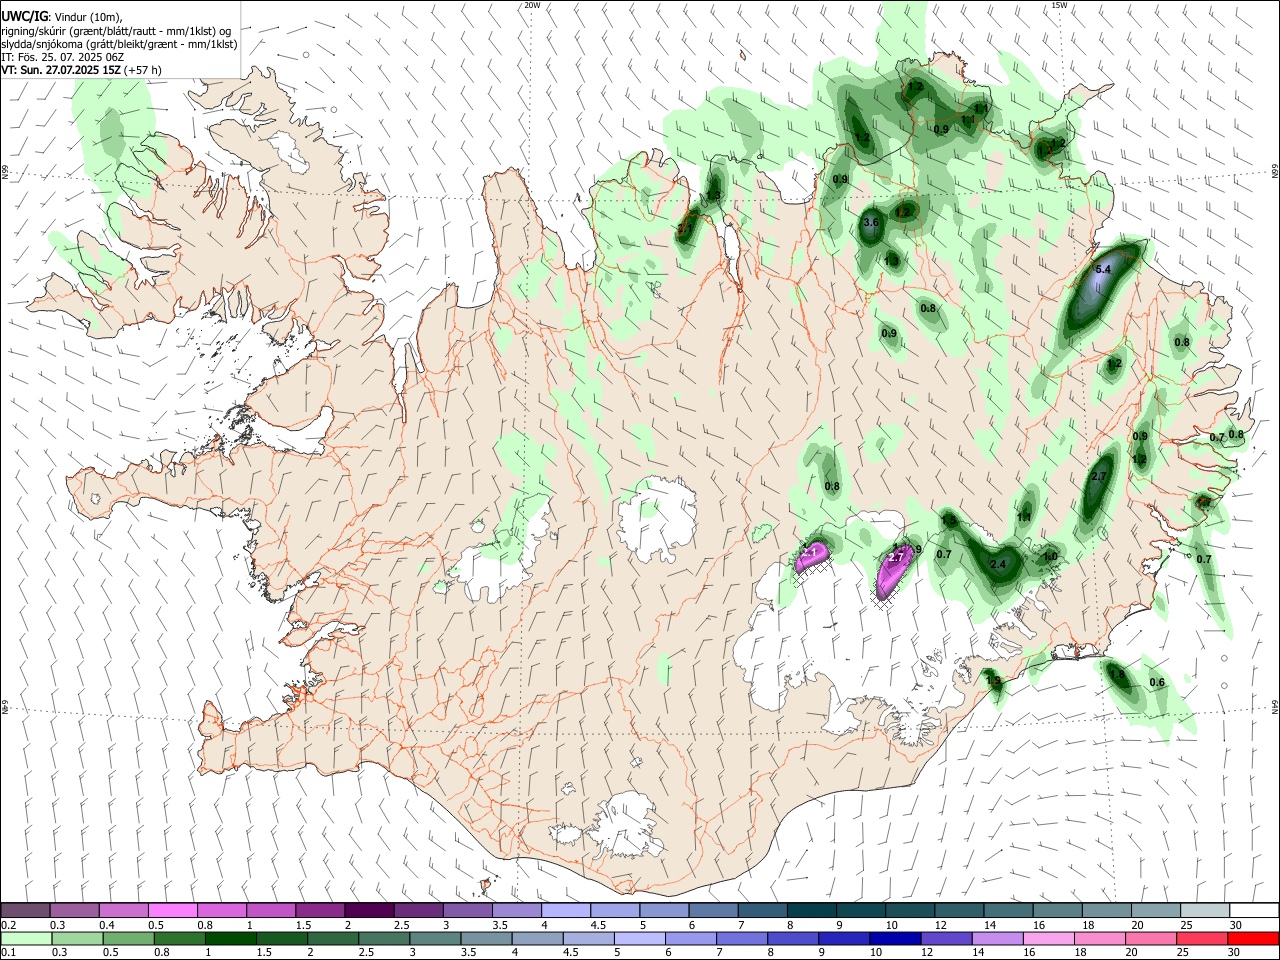Click the 15W longitude label at top
This screenshot has width=1280, height=960.
click(1059, 5)
